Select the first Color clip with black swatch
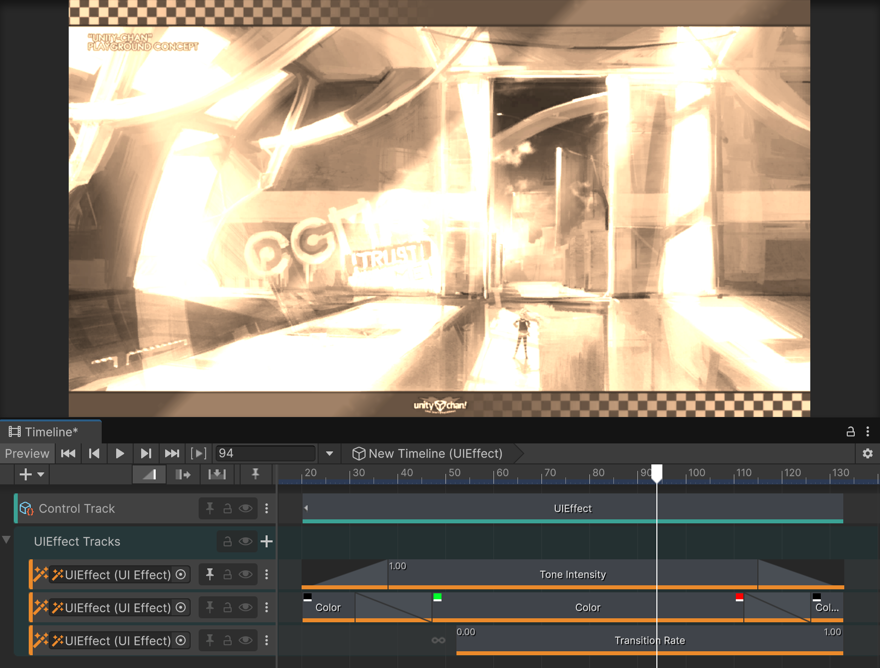This screenshot has height=668, width=880. 329,607
